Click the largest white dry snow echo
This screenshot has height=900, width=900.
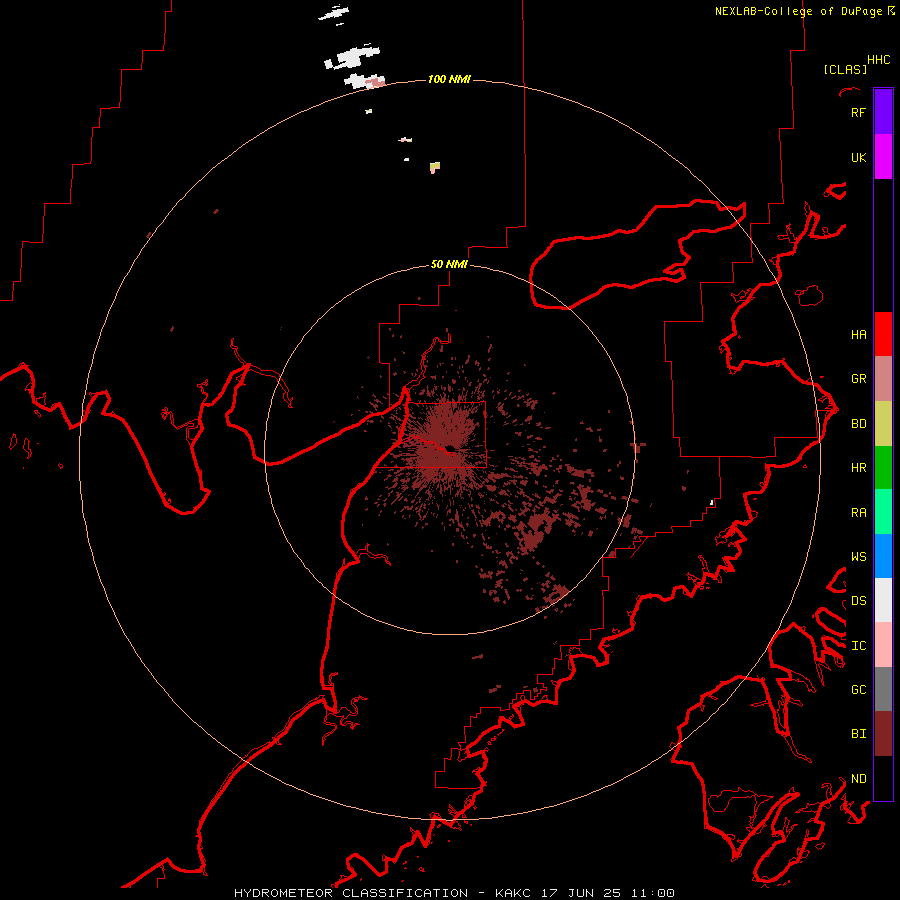tap(352, 58)
